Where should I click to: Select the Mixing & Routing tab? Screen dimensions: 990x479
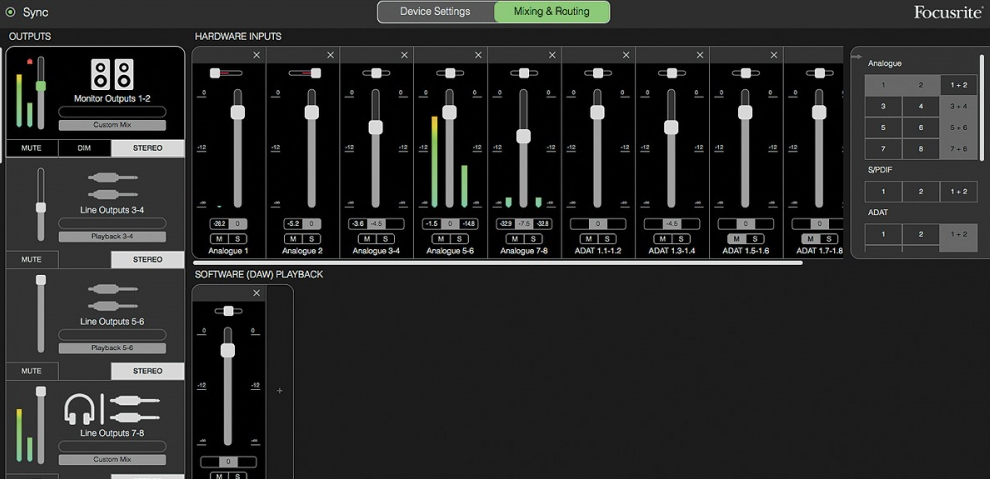[x=551, y=12]
